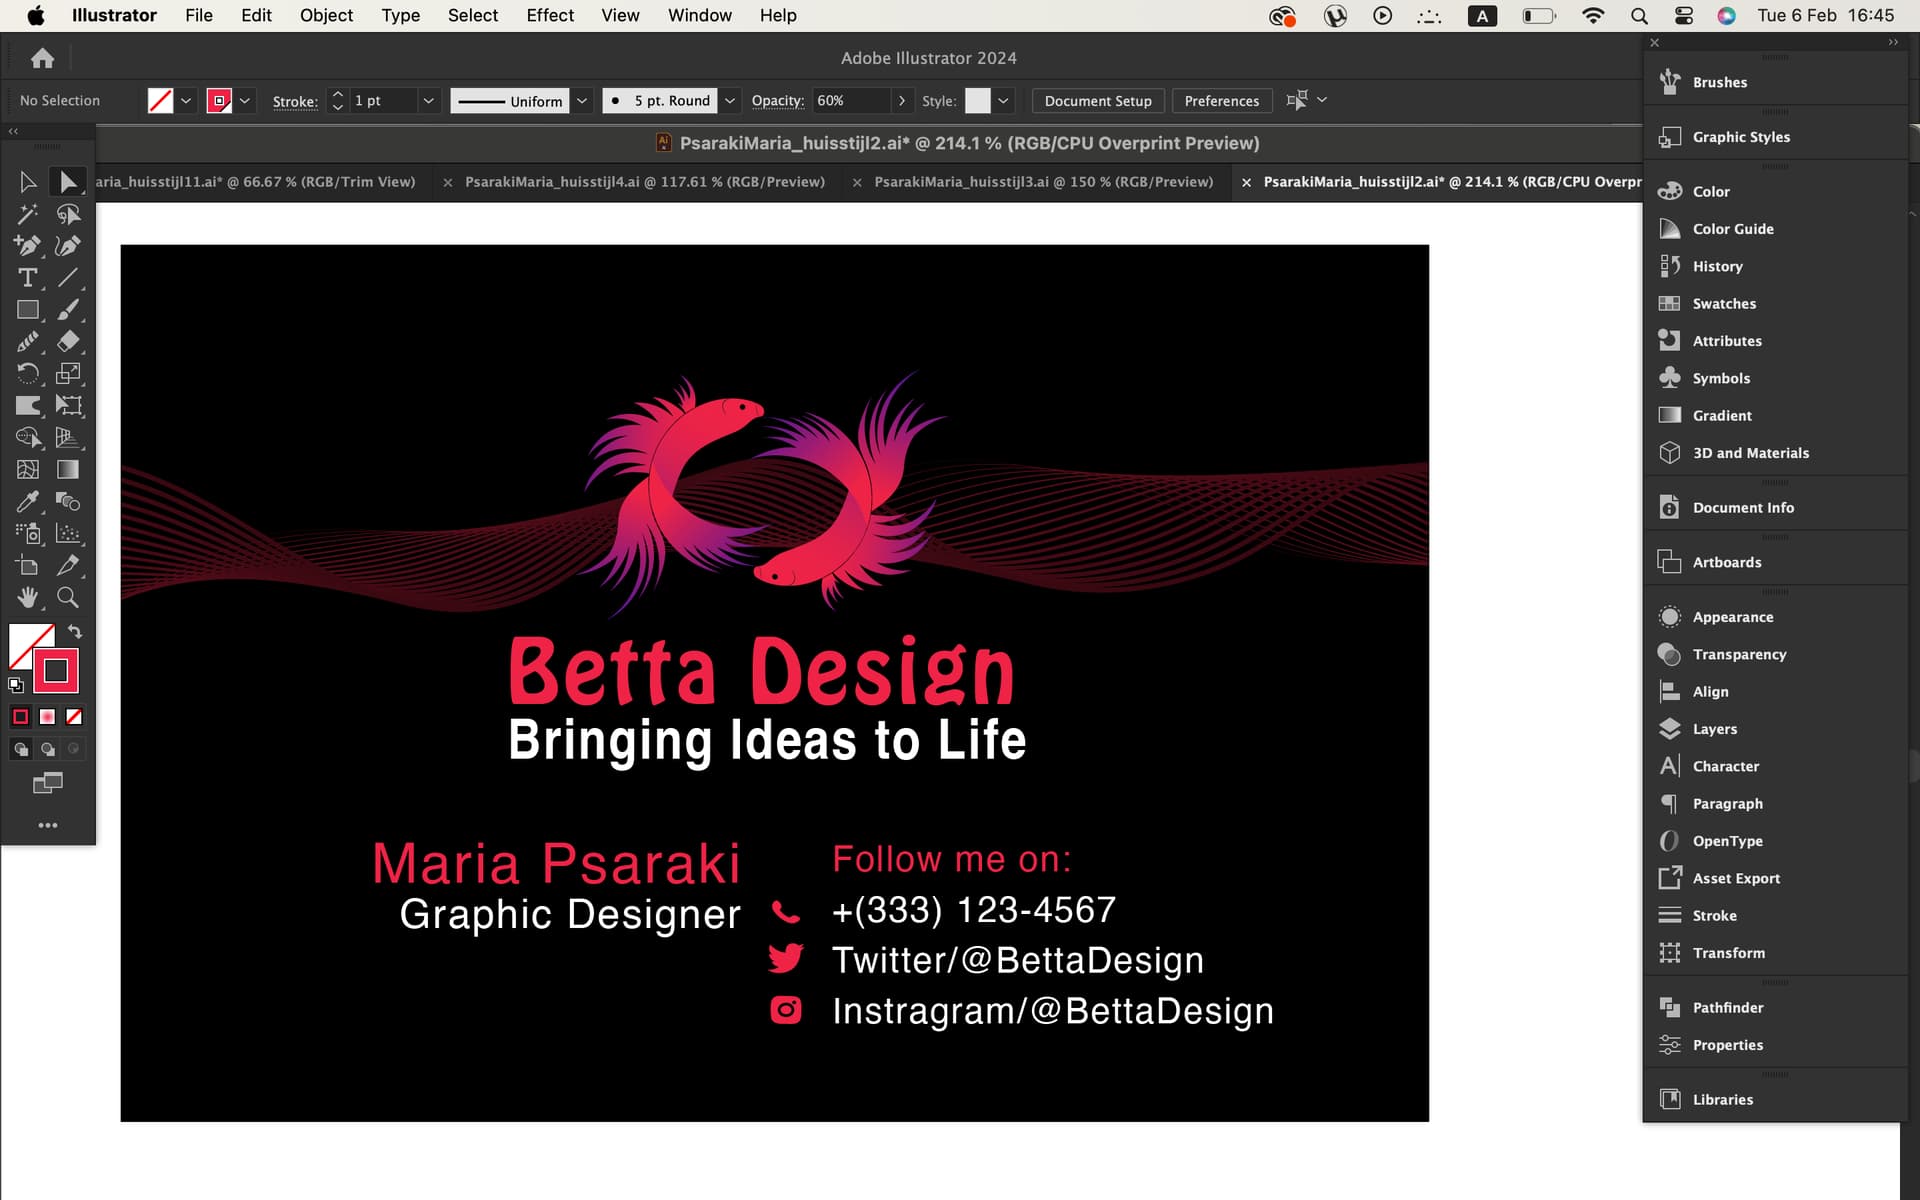
Task: Click the fill swatch in control bar
Action: tap(160, 101)
